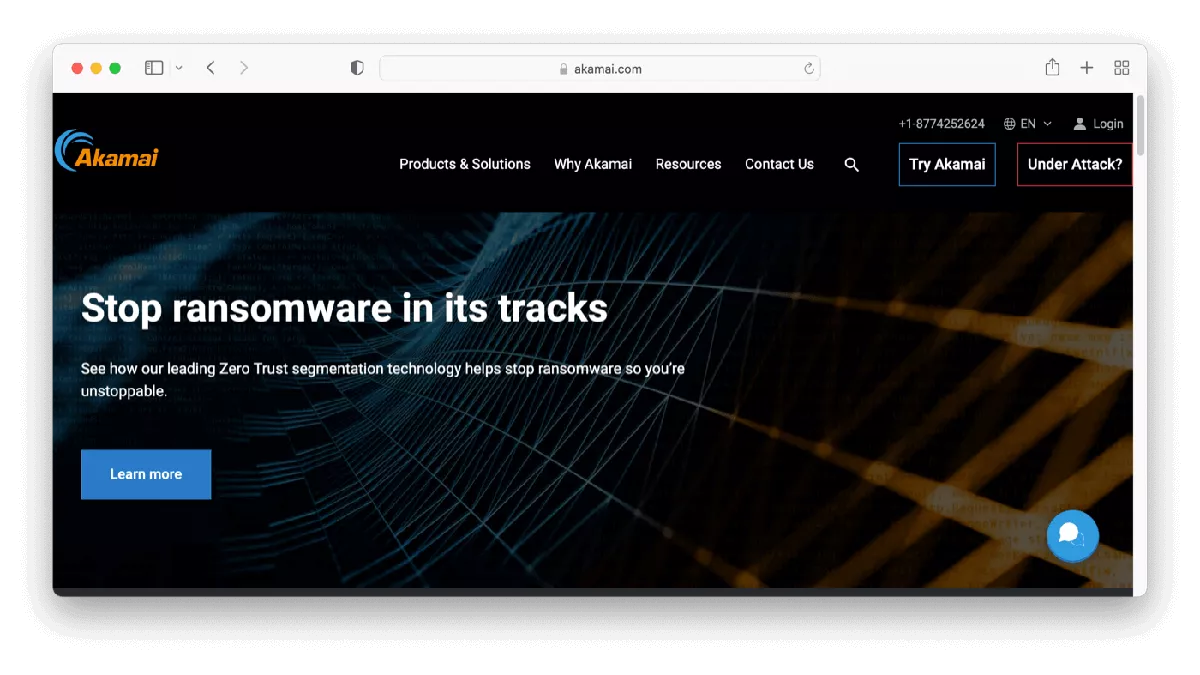Viewport: 1200px width, 675px height.
Task: Click the Safari share icon
Action: [x=1052, y=68]
